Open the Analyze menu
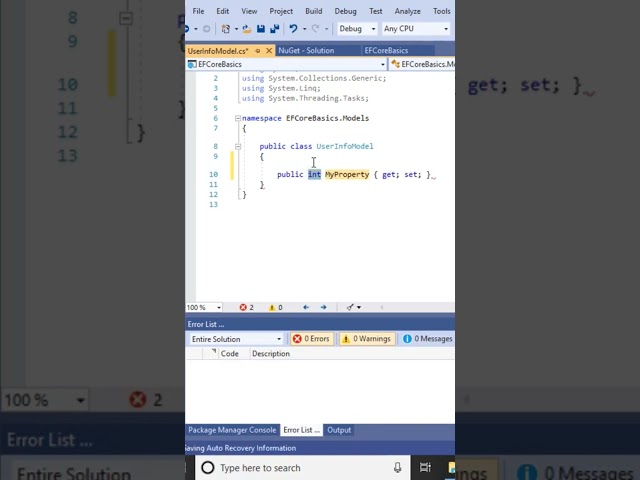Viewport: 640px width, 480px height. point(407,11)
